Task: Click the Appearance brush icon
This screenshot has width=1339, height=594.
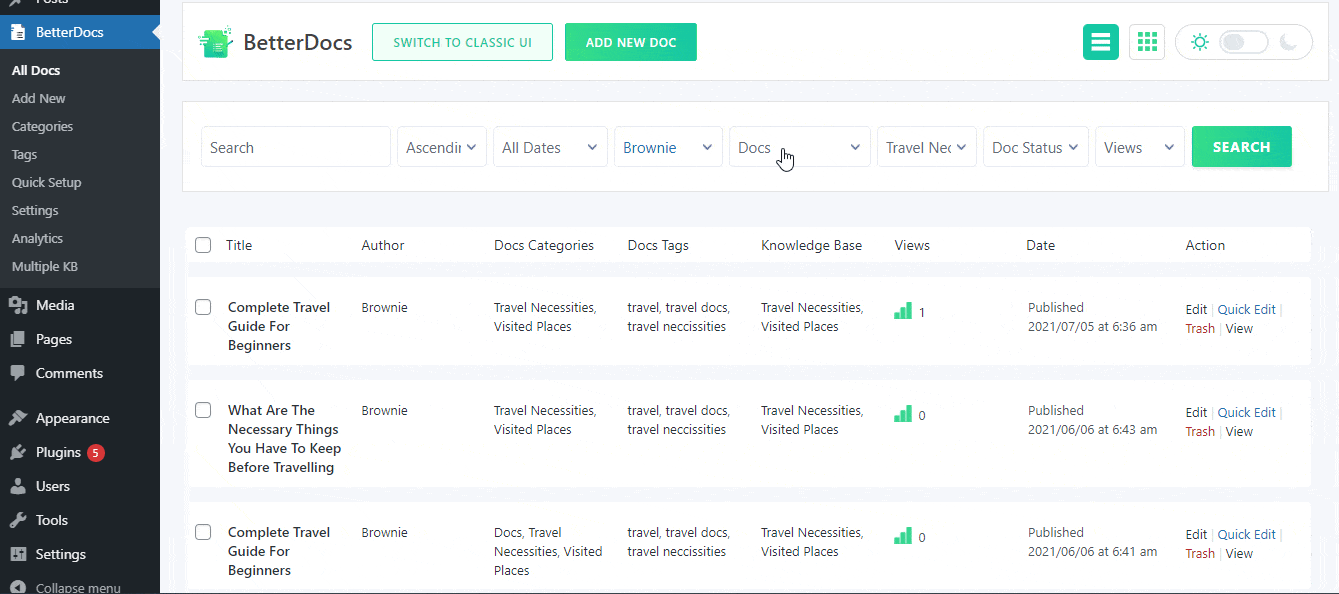Action: [x=18, y=418]
